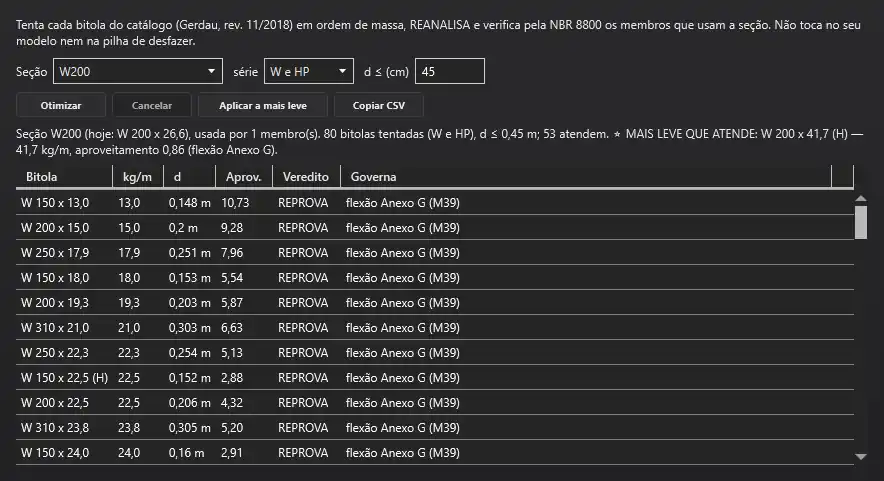
Task: Click the Aprov. value 5,54
Action: tap(232, 278)
